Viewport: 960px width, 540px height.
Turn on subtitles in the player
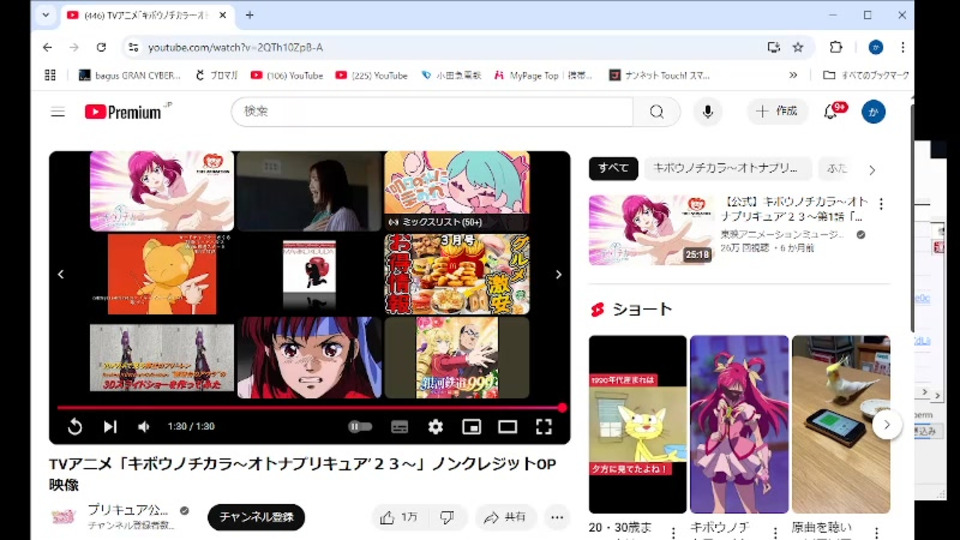click(x=399, y=427)
